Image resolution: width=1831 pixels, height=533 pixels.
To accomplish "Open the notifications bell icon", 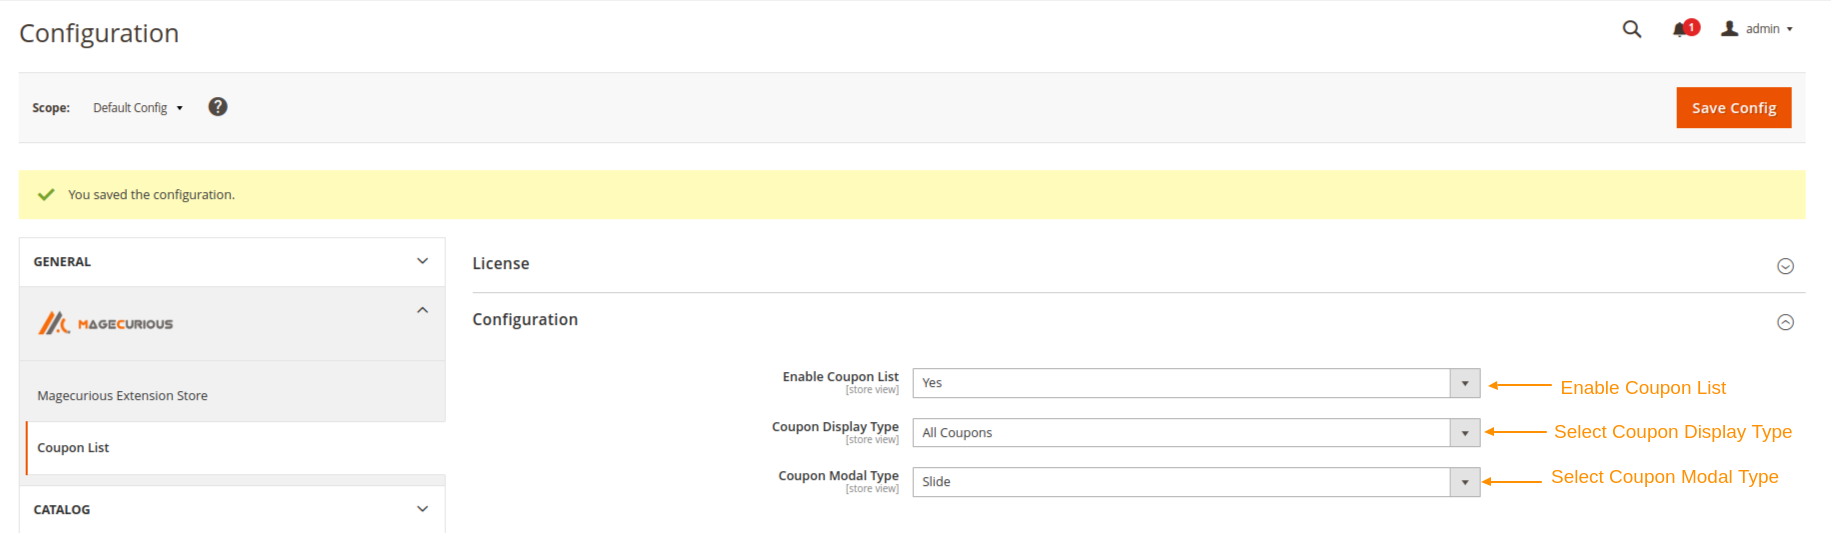I will pos(1684,29).
